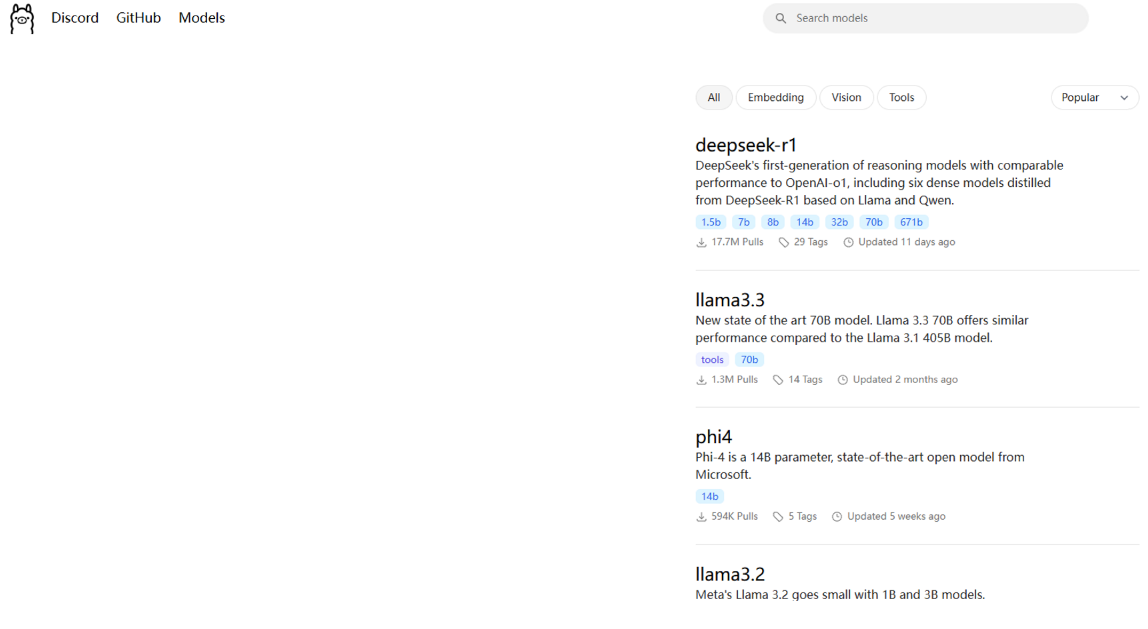Image resolution: width=1148 pixels, height=629 pixels.
Task: Click the clock icon by Updated 2 months ago
Action: [843, 380]
